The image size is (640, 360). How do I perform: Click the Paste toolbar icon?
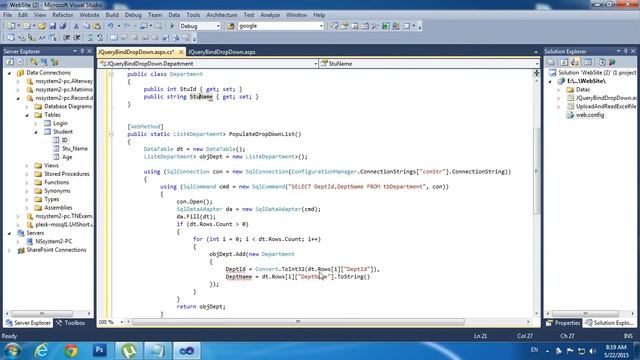click(97, 26)
